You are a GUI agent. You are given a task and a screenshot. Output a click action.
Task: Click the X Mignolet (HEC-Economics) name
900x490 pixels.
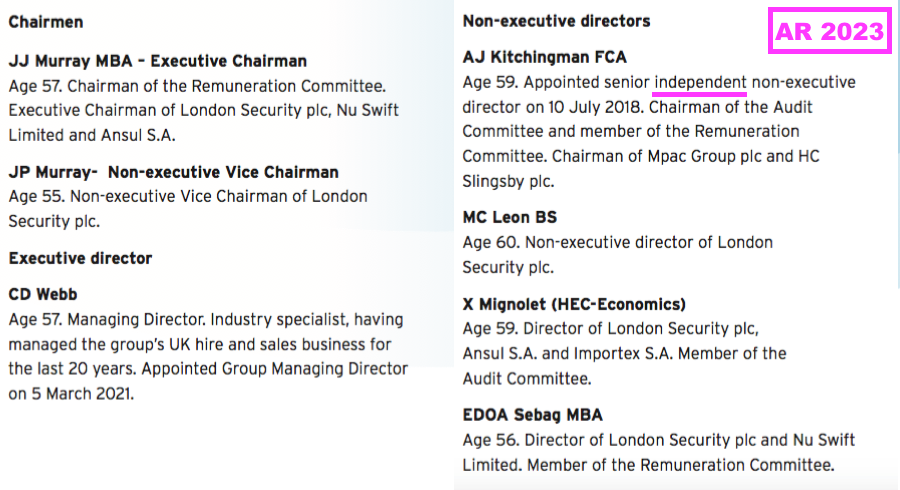(x=574, y=304)
